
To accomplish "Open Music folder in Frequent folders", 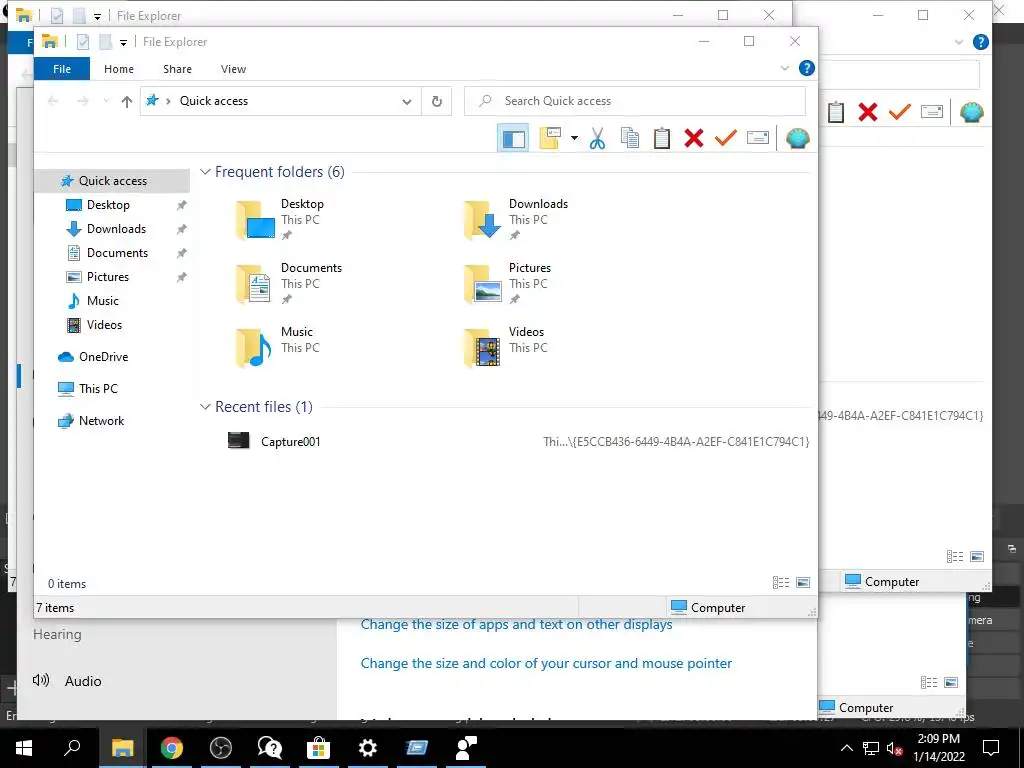I will (279, 347).
